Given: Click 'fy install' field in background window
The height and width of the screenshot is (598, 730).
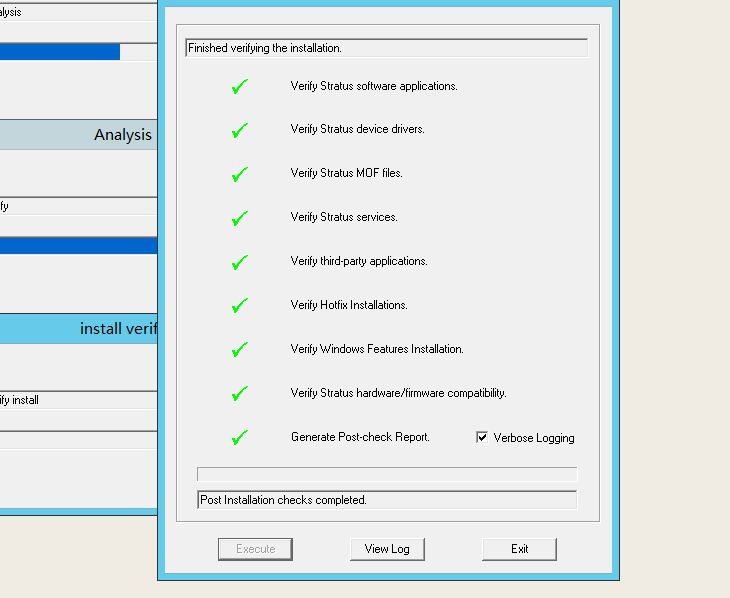Looking at the screenshot, I should [78, 400].
